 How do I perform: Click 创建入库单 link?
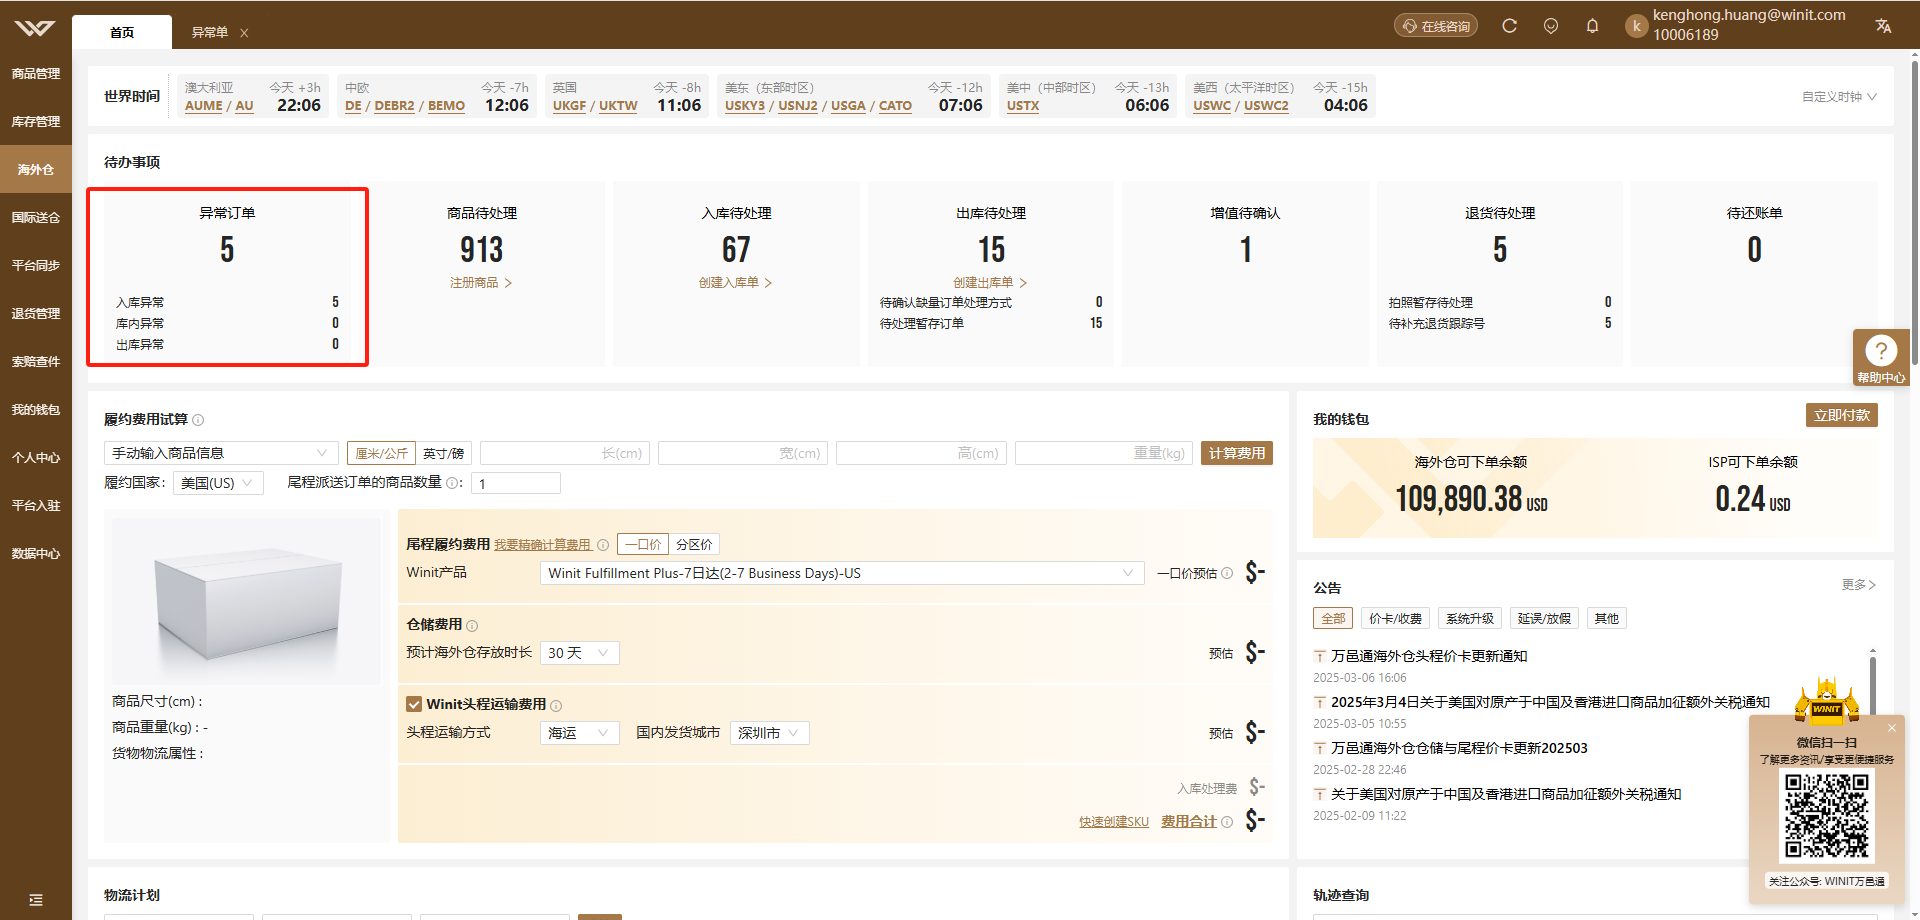point(735,283)
